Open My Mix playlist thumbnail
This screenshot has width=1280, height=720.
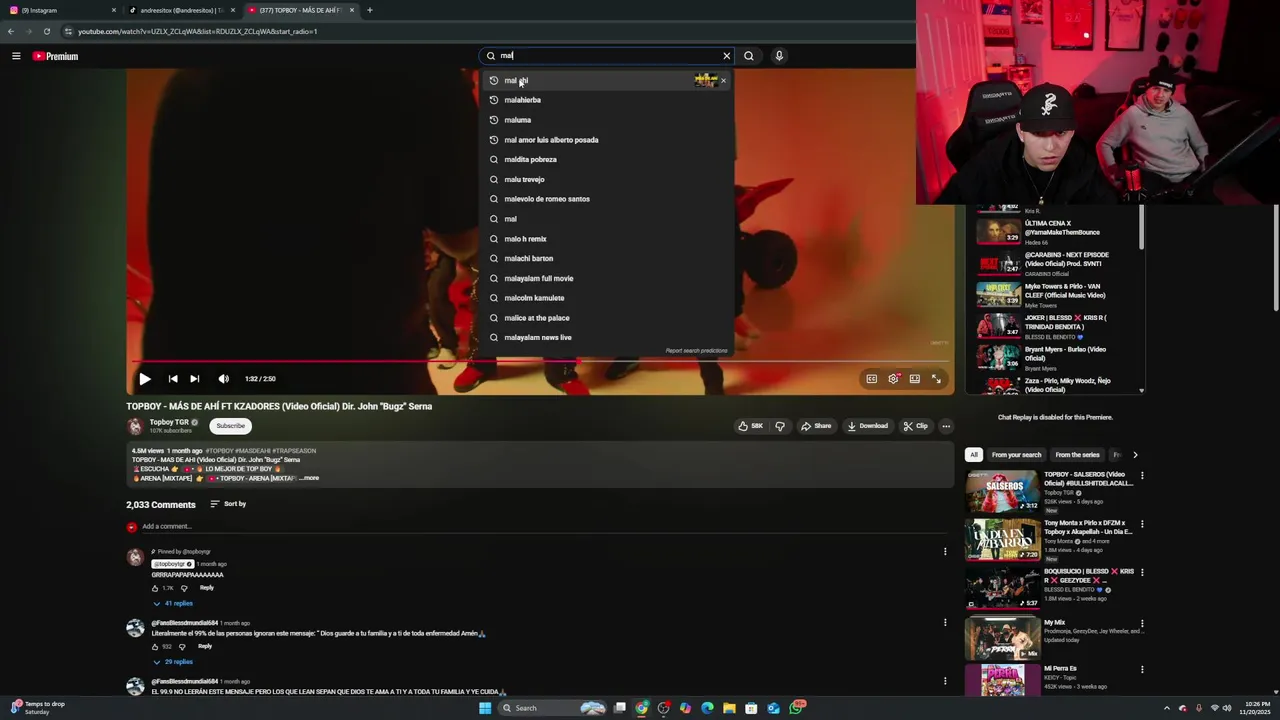pos(1002,638)
